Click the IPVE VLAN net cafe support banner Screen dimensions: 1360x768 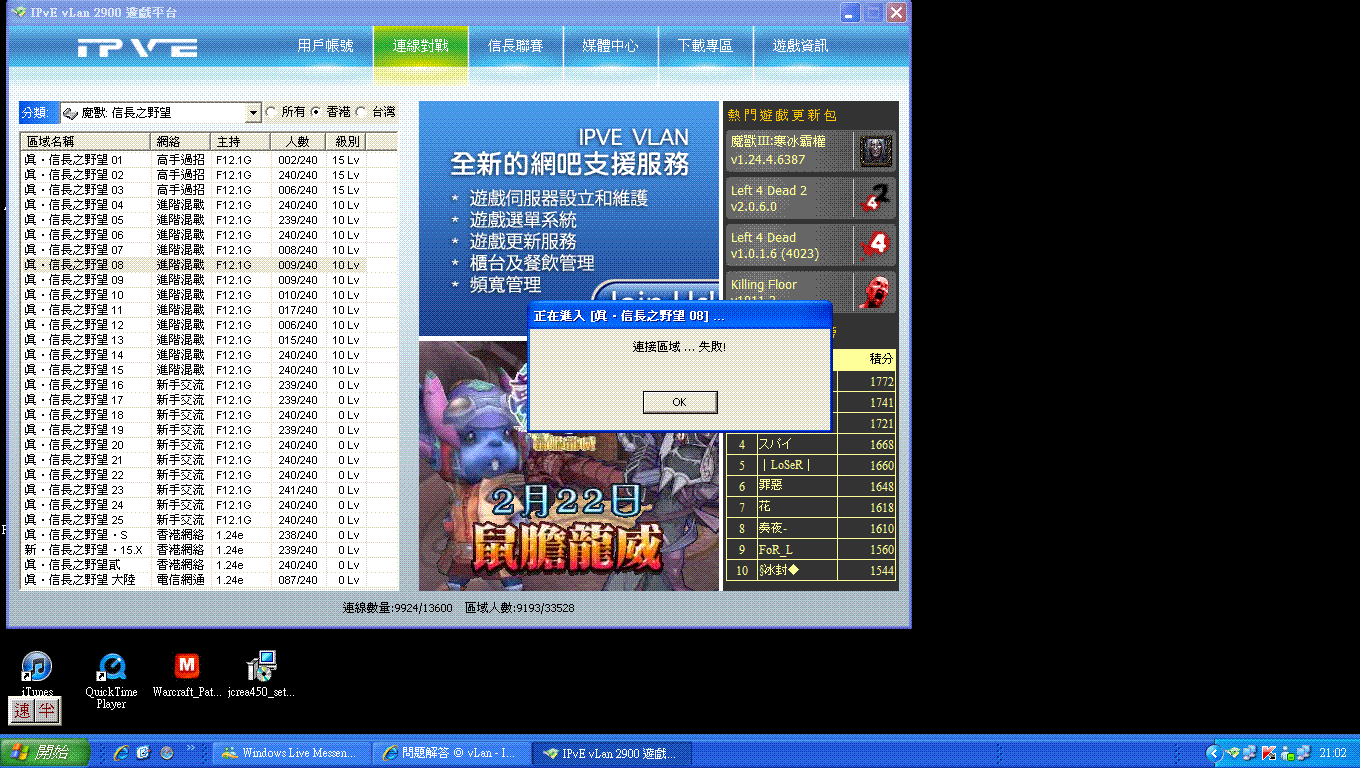[568, 219]
